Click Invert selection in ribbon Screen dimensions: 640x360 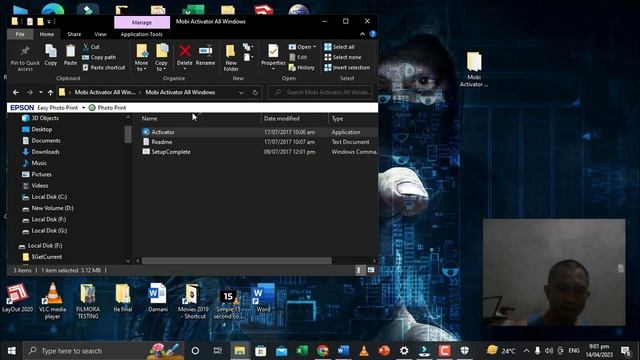[x=347, y=68]
